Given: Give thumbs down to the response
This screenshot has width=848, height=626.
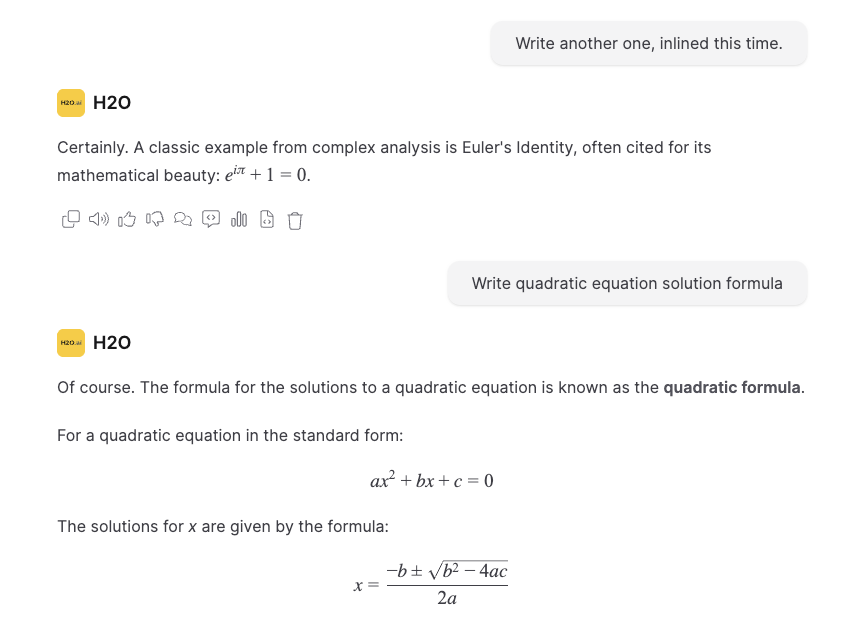Looking at the screenshot, I should click(154, 219).
